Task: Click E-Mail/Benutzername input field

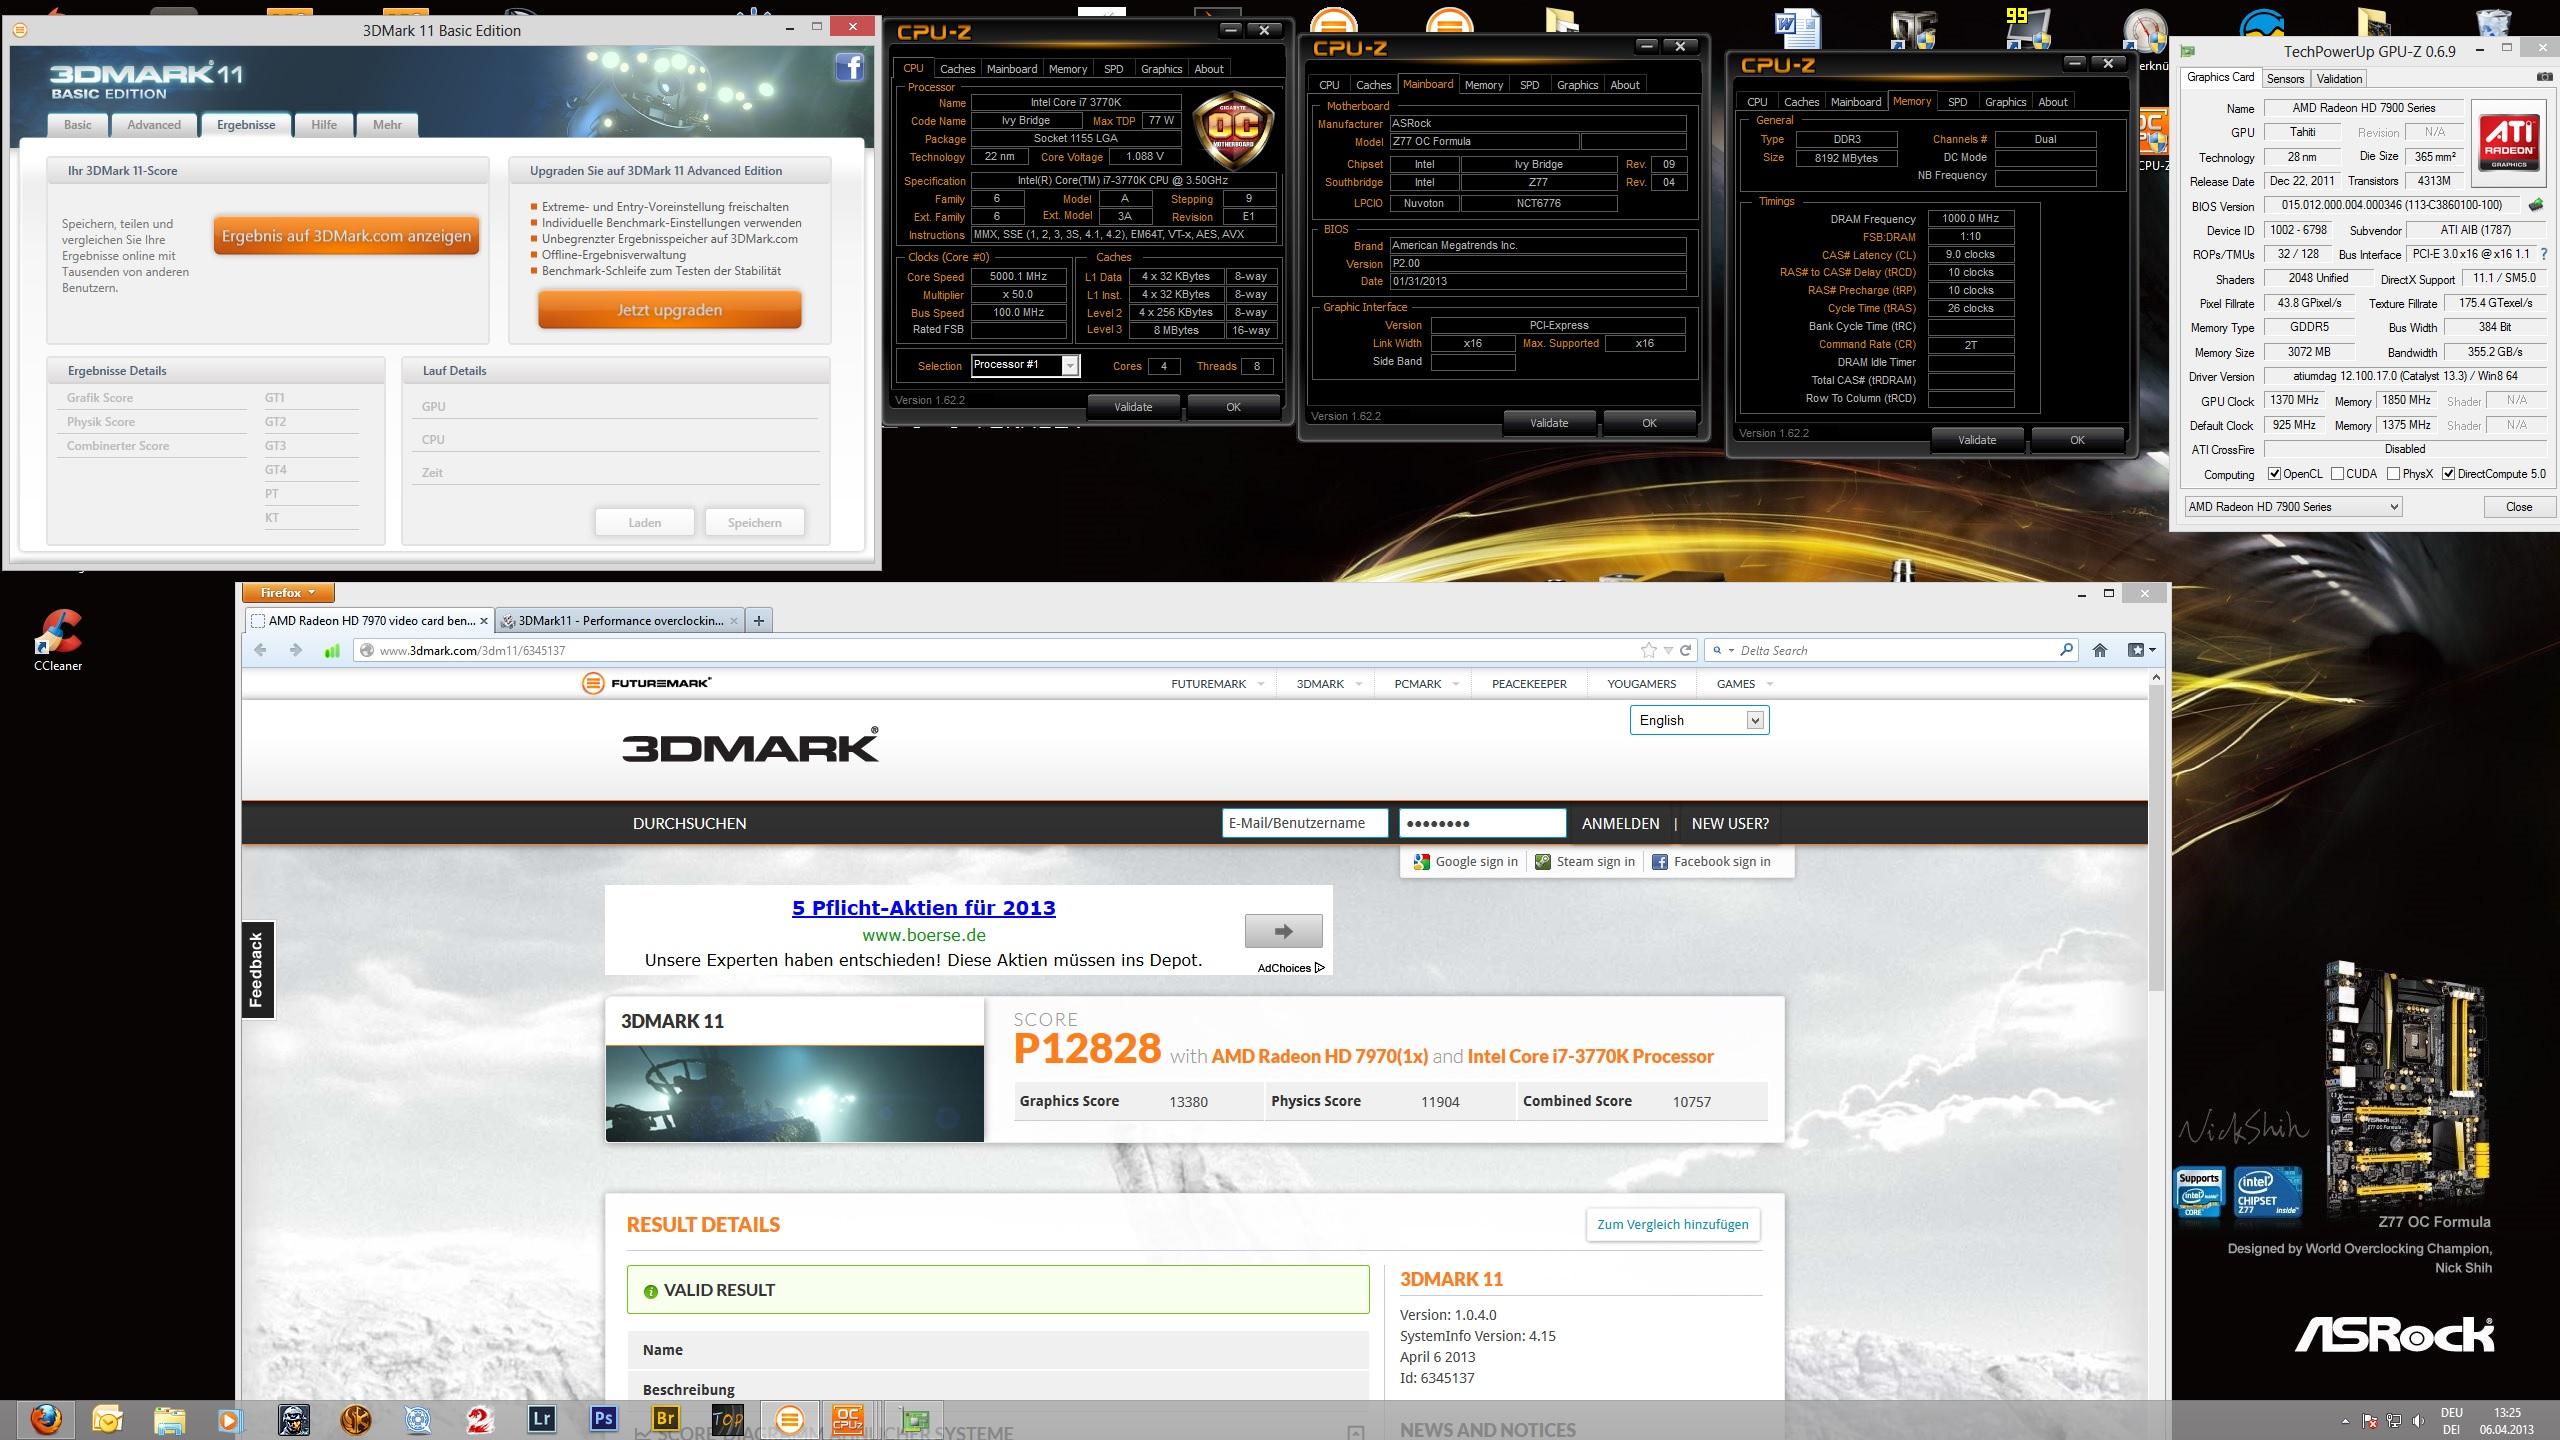Action: point(1304,823)
